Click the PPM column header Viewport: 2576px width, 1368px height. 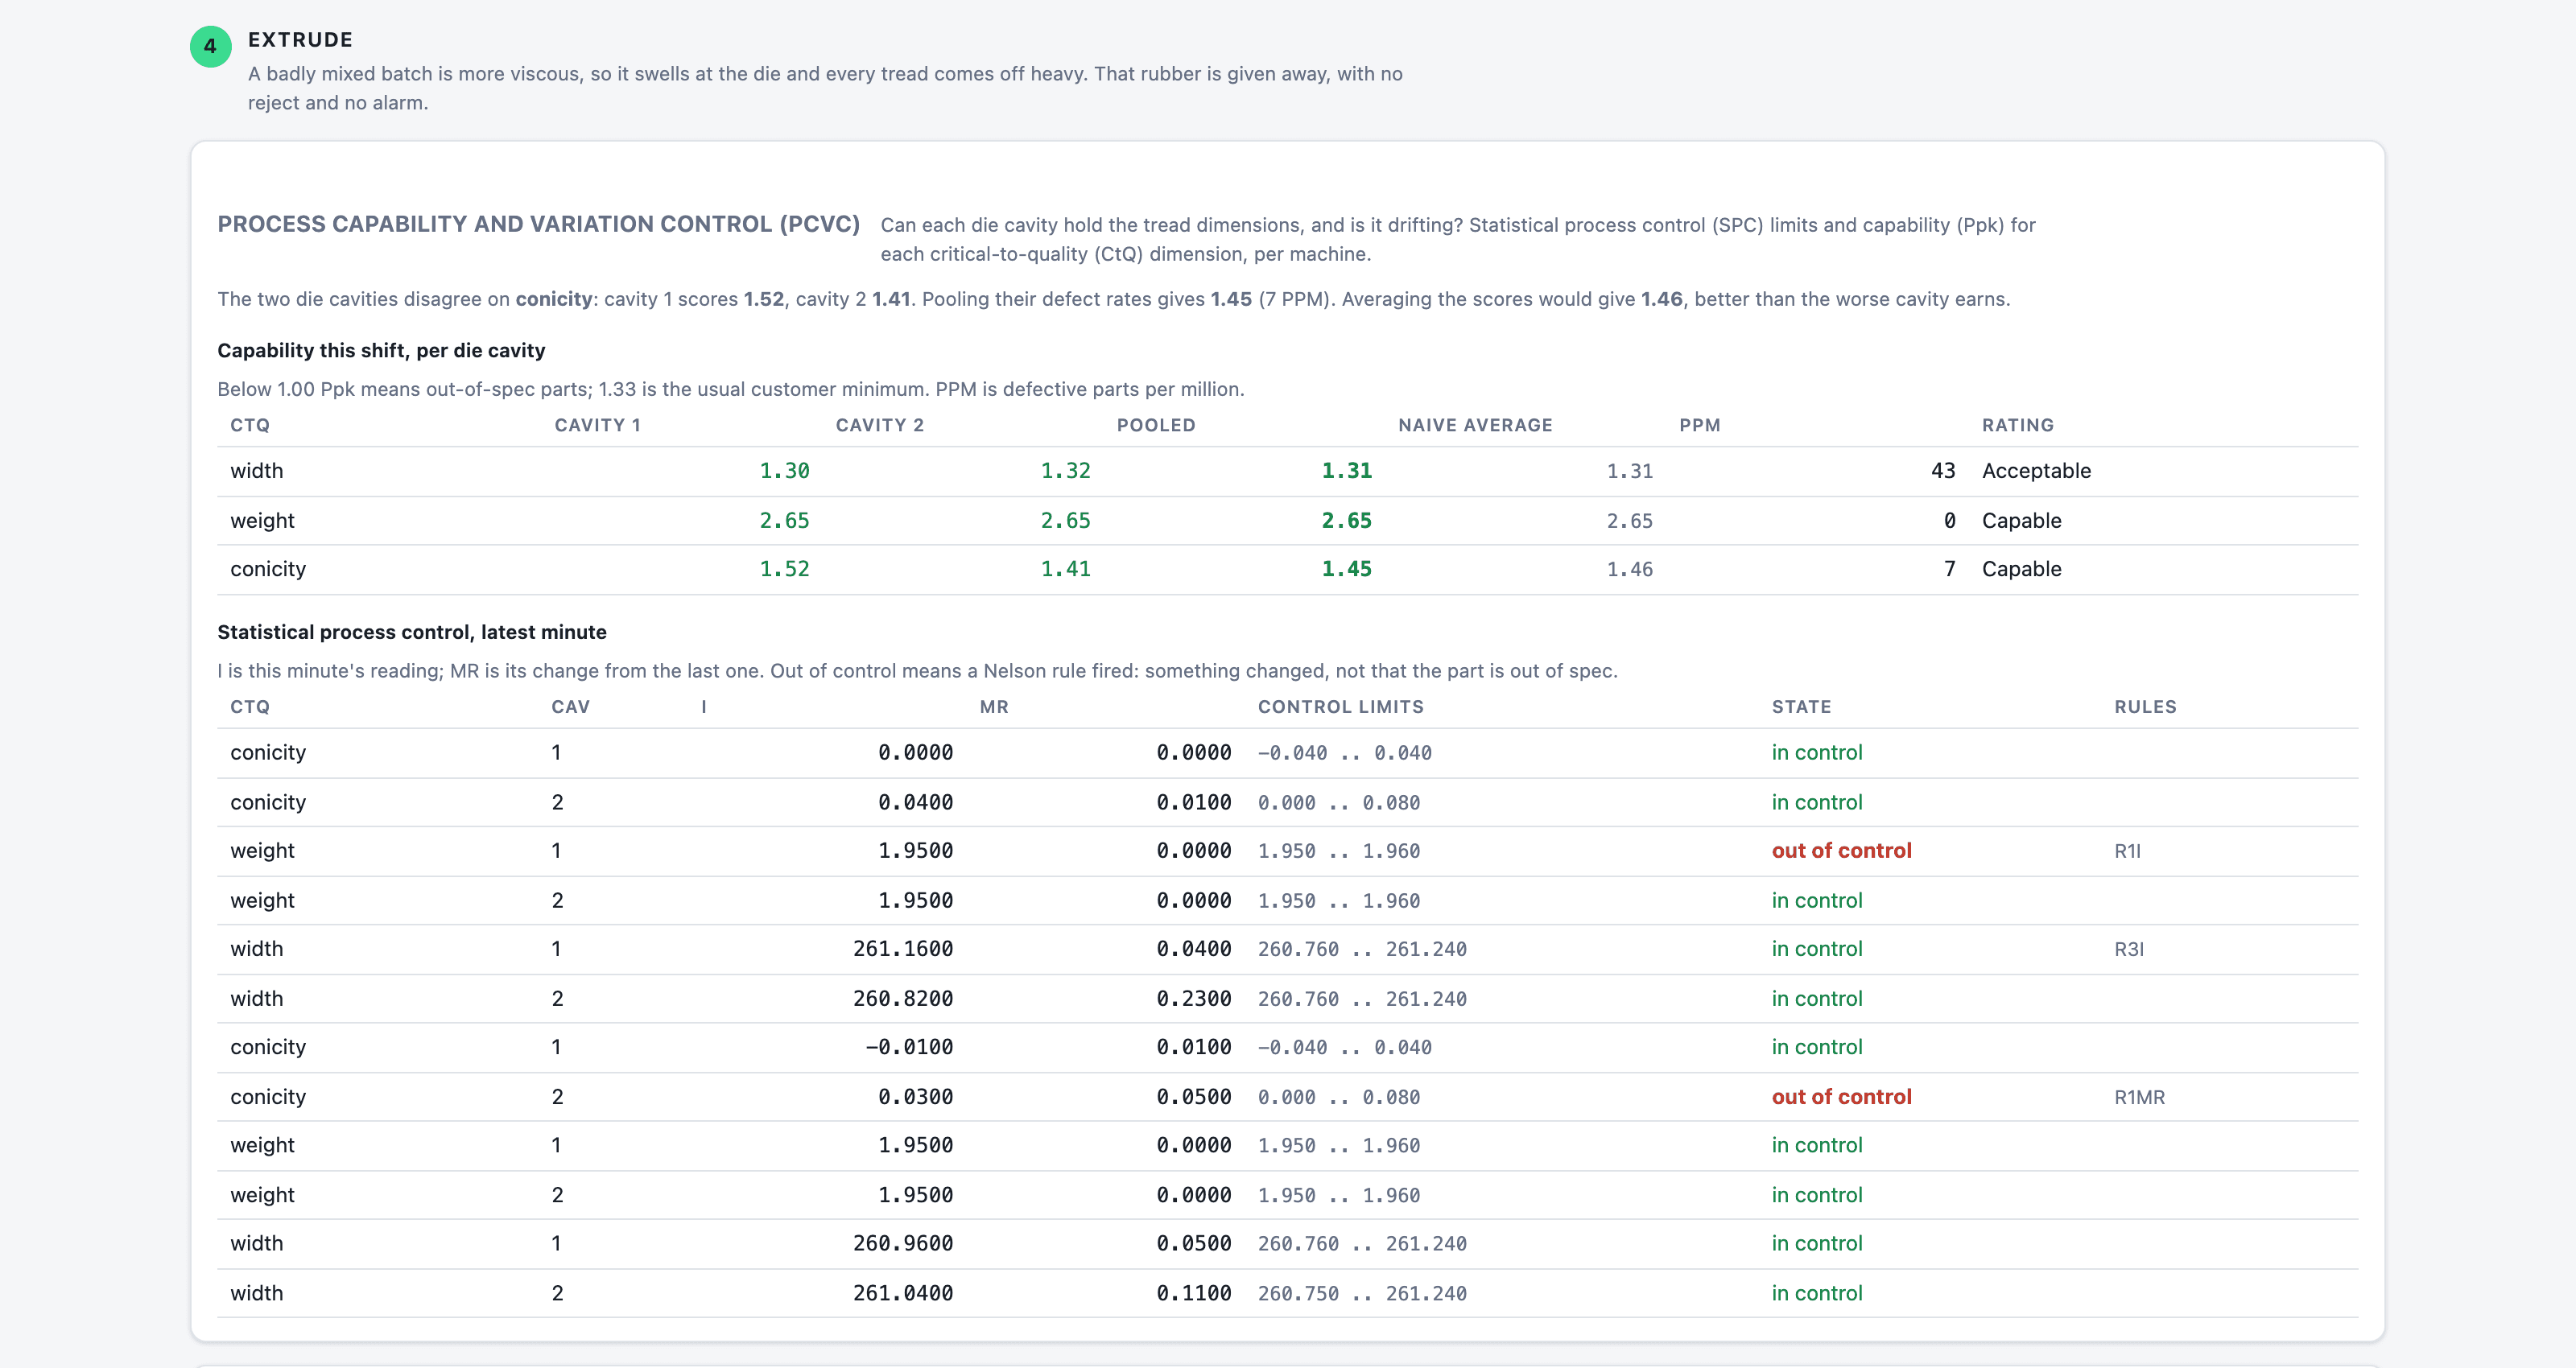click(x=1700, y=425)
